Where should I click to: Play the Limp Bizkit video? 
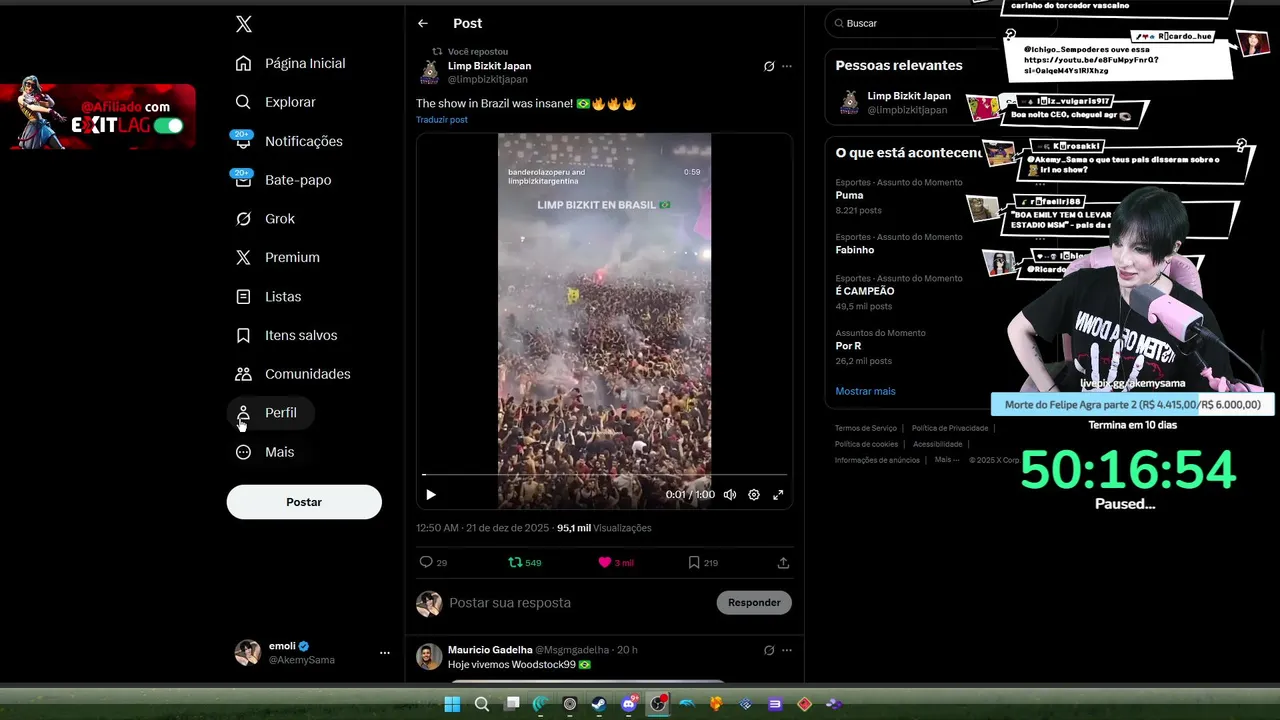click(x=431, y=495)
